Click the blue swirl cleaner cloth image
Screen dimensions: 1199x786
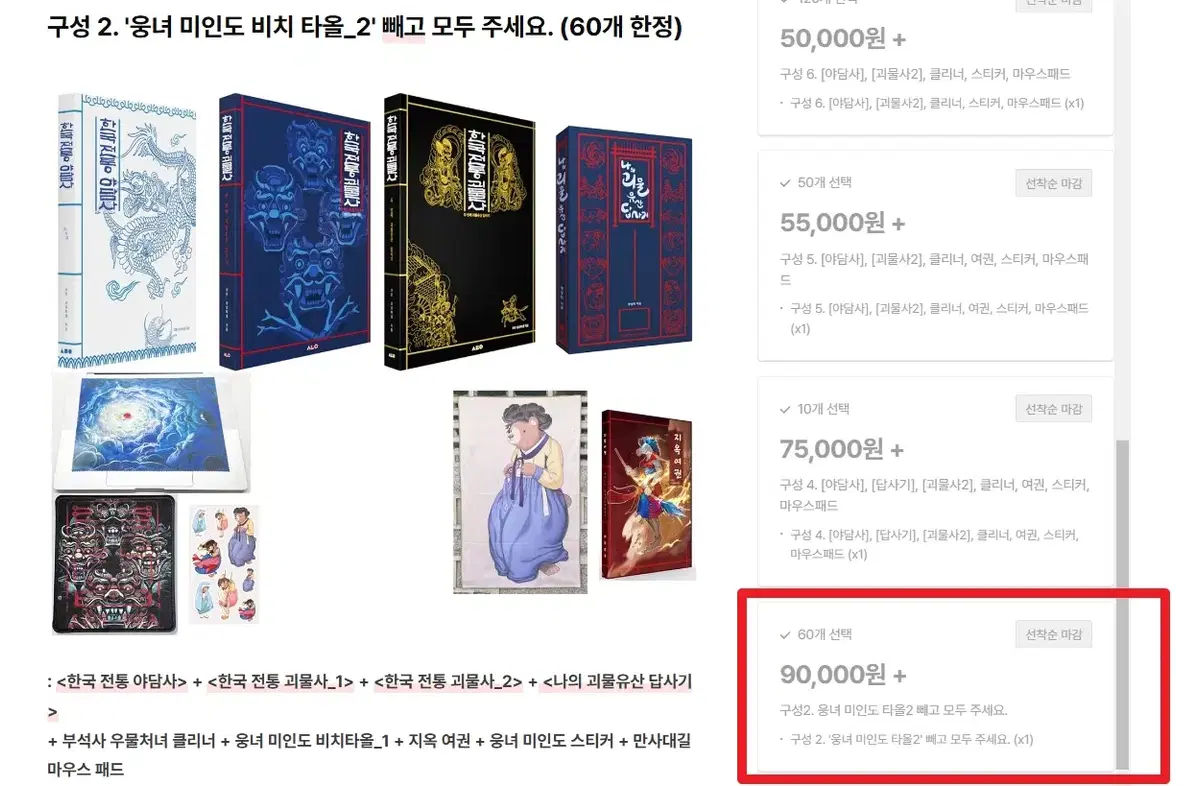coord(151,431)
